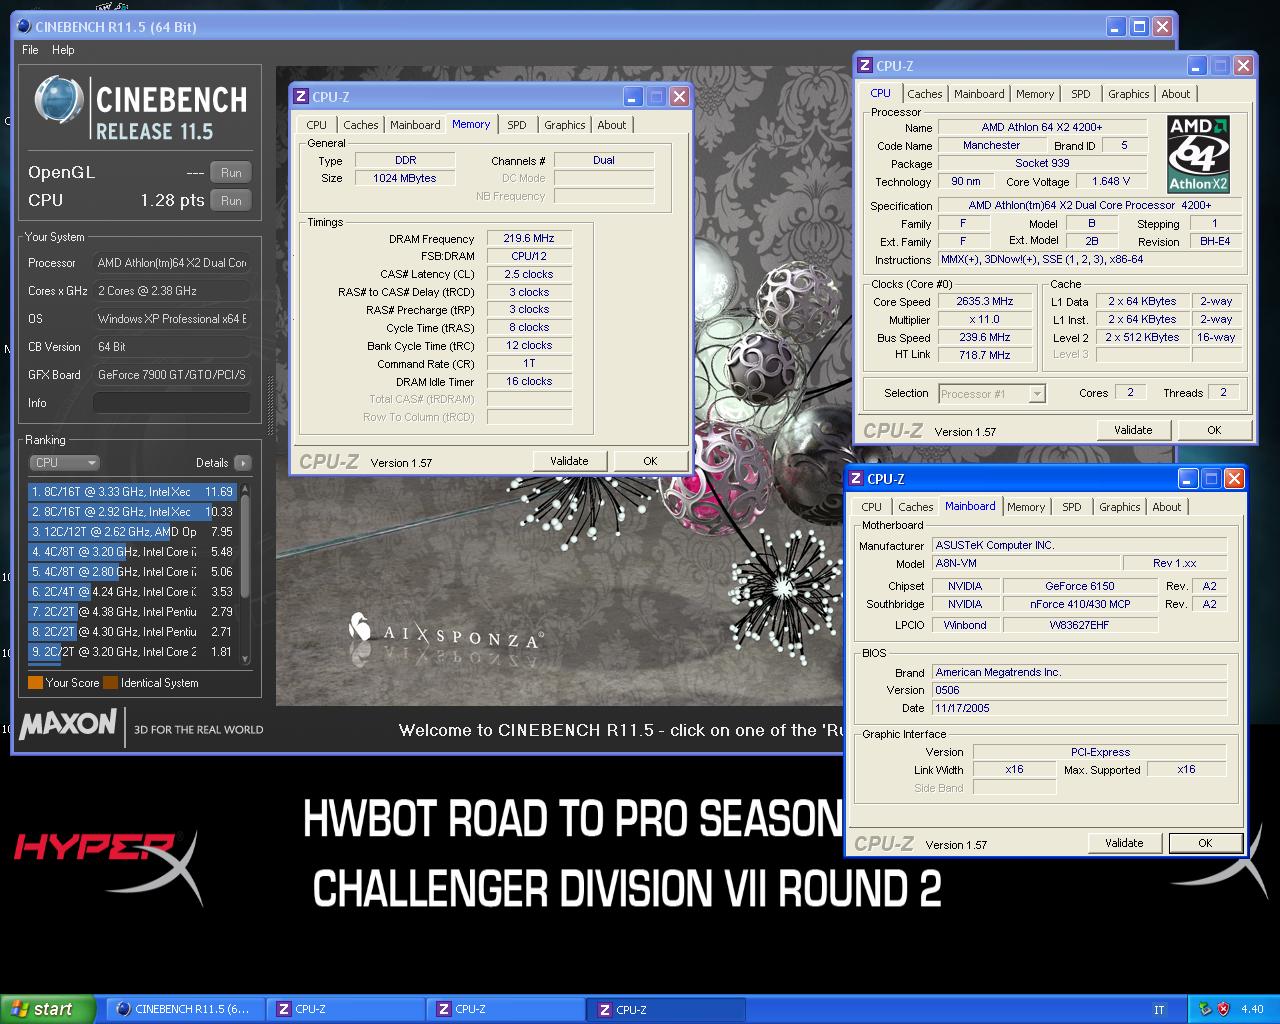Click the AMD Athlon 64 X2 logo

pyautogui.click(x=1198, y=154)
